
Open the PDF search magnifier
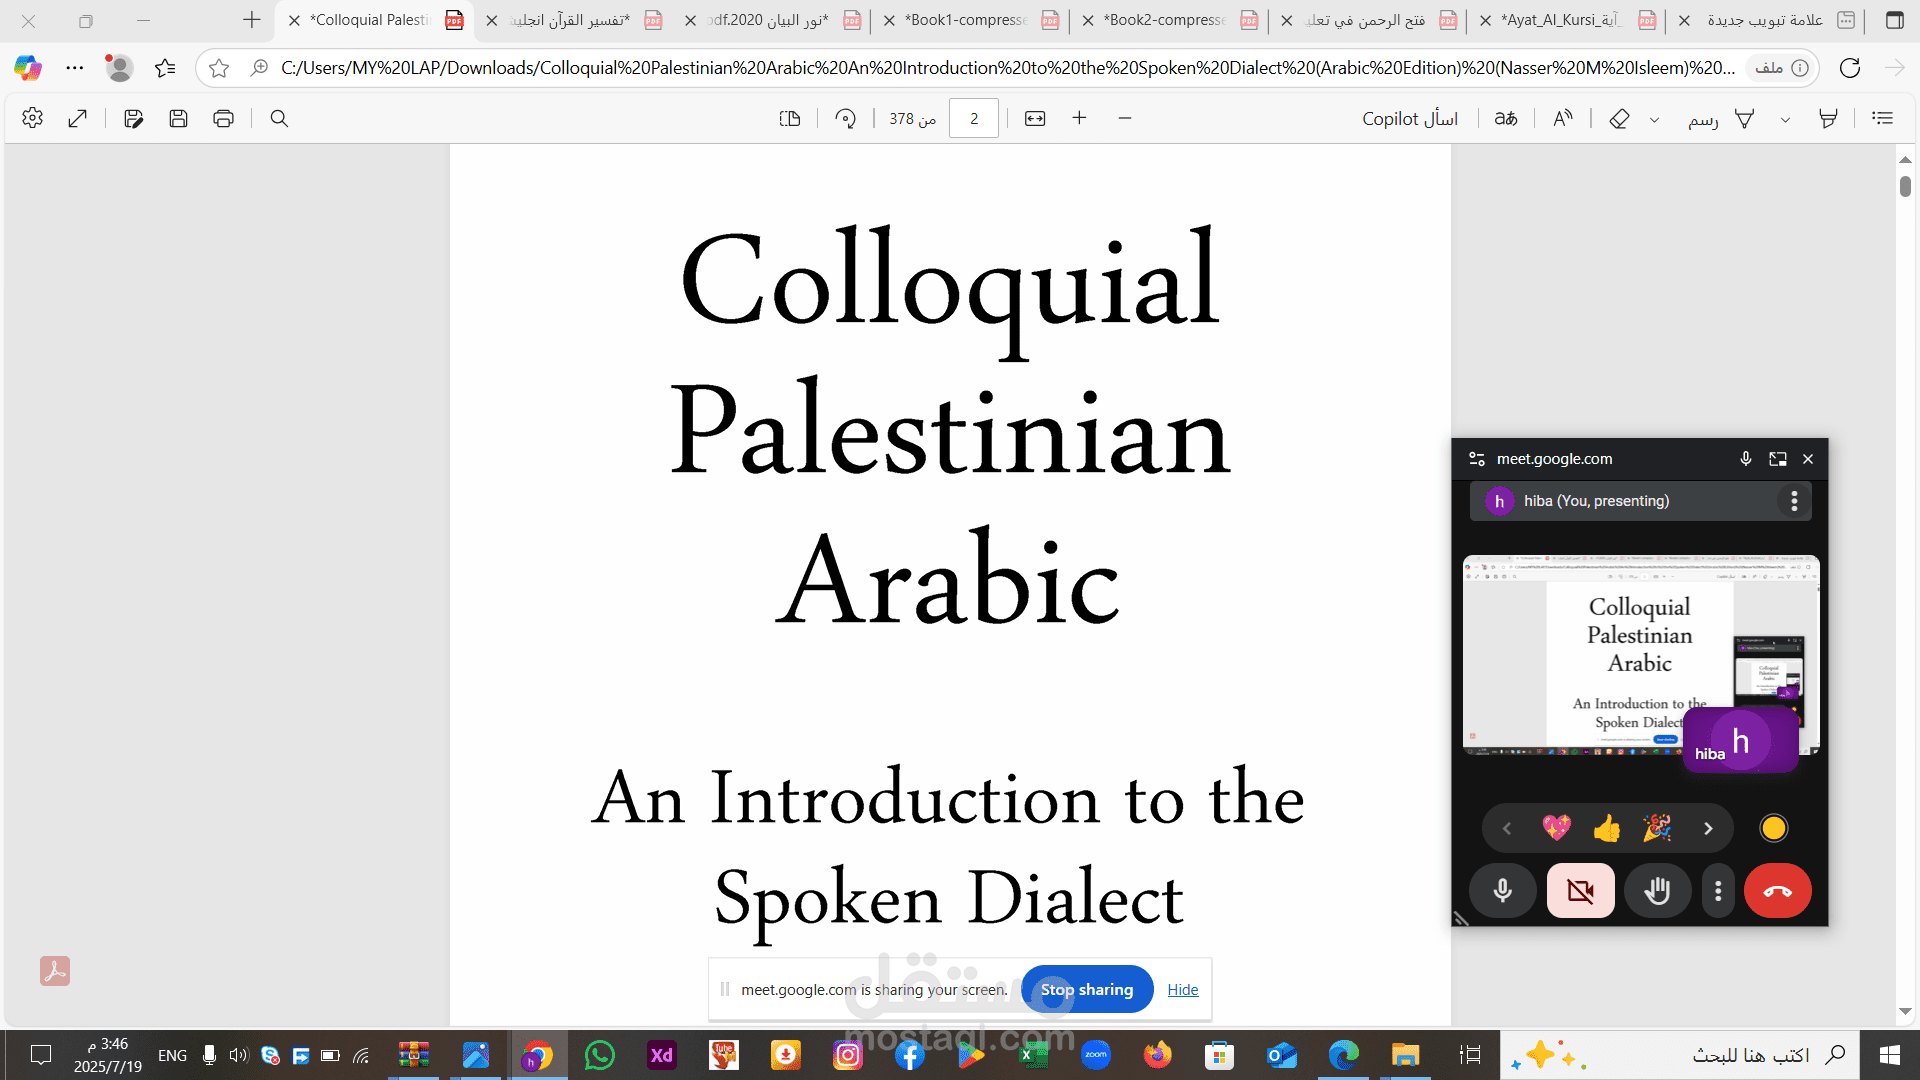click(279, 118)
